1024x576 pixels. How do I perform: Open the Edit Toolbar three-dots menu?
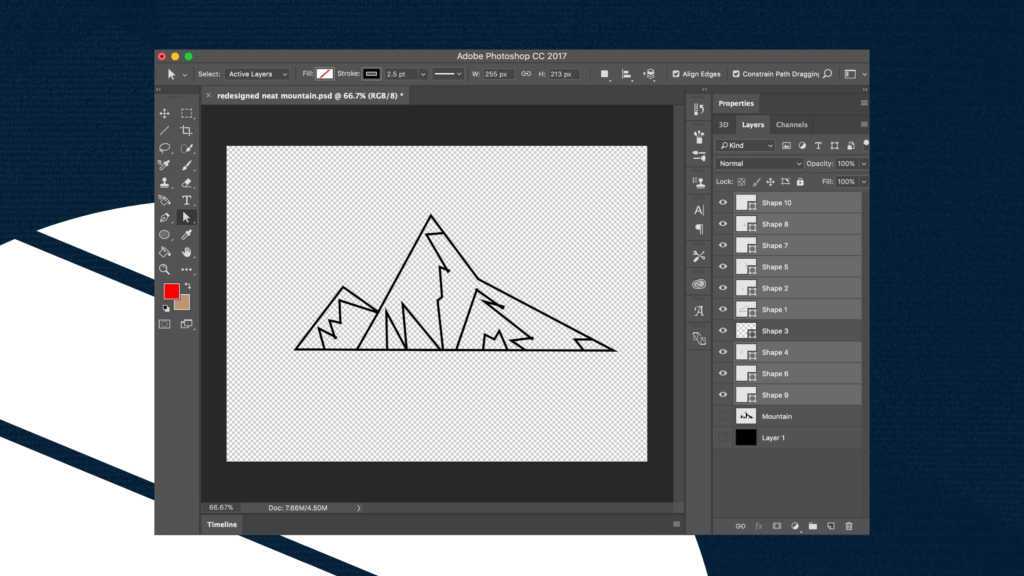coord(187,269)
